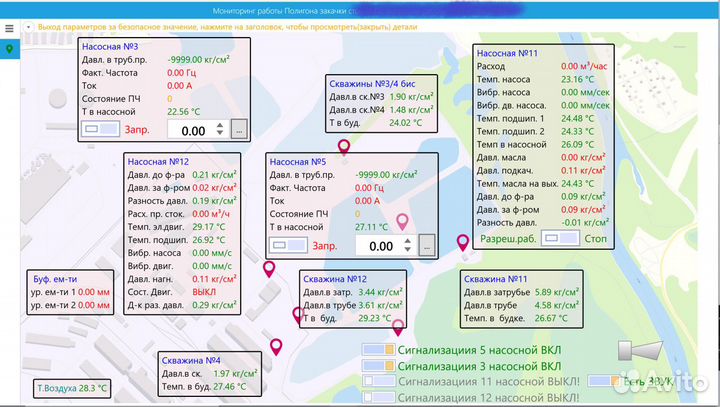Click the Насосная №3 panel header
This screenshot has height=407, width=720.
click(110, 46)
